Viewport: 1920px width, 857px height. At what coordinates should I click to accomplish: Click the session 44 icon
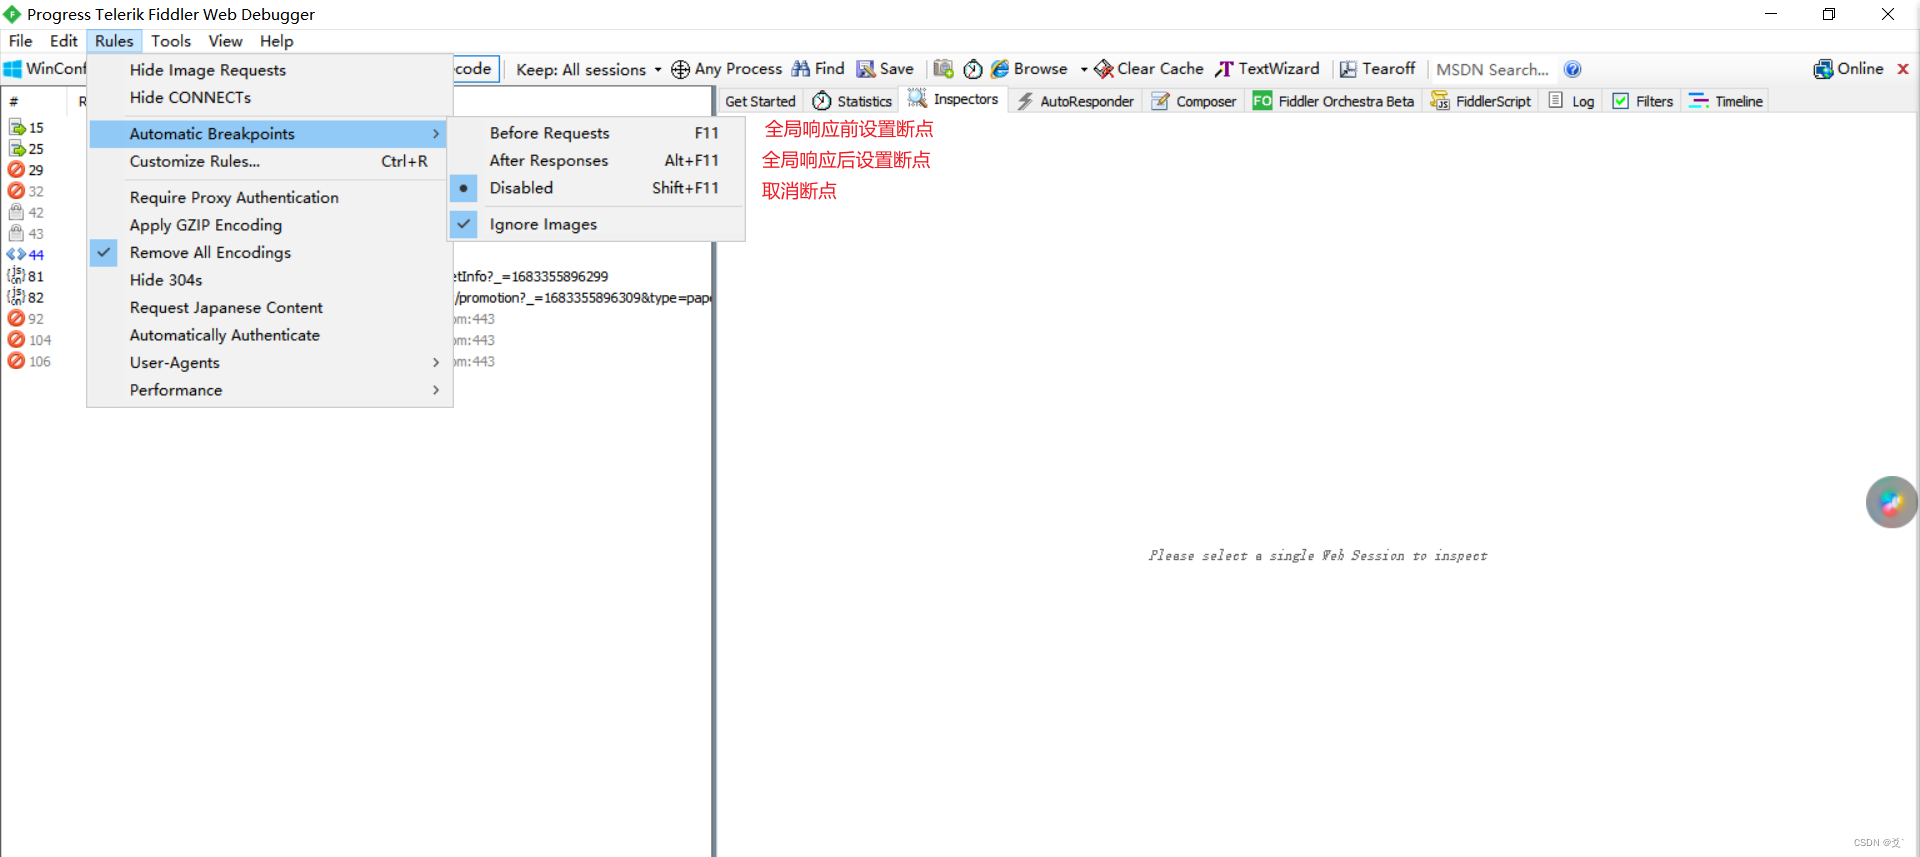(x=16, y=255)
